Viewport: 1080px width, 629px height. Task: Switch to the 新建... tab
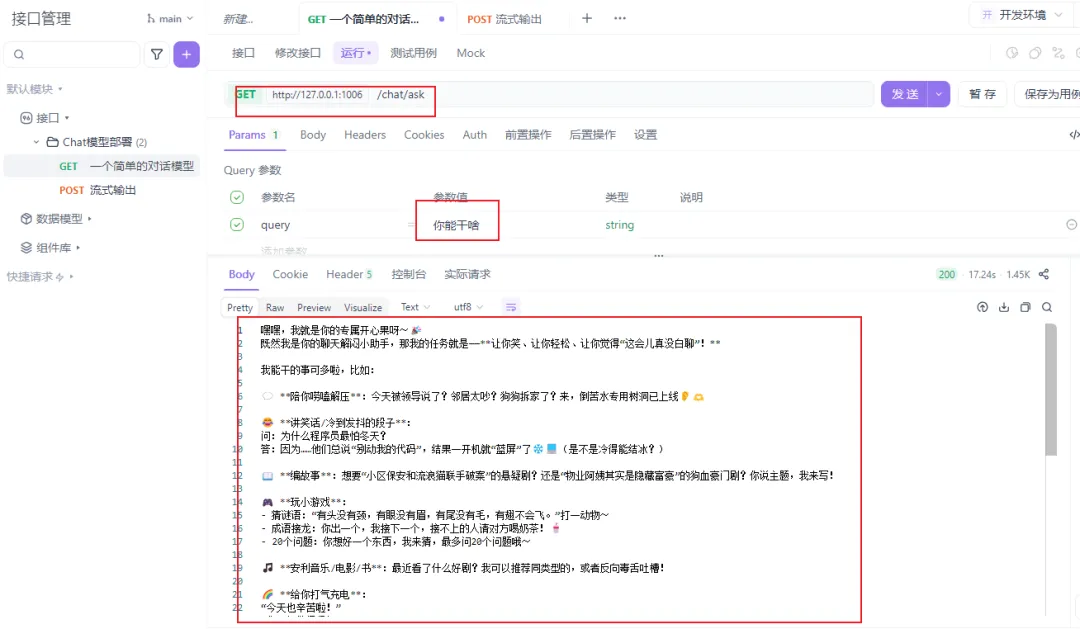(238, 19)
